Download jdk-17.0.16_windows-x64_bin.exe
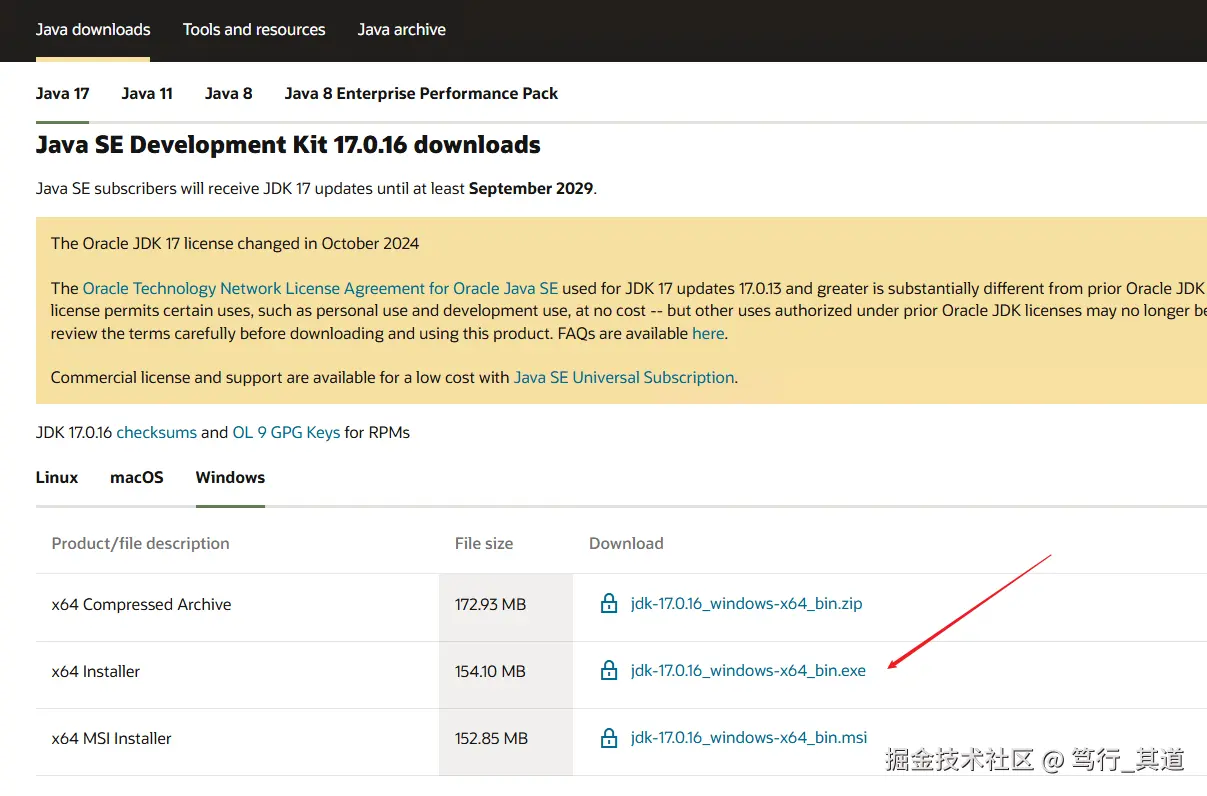The height and width of the screenshot is (796, 1207). point(748,671)
